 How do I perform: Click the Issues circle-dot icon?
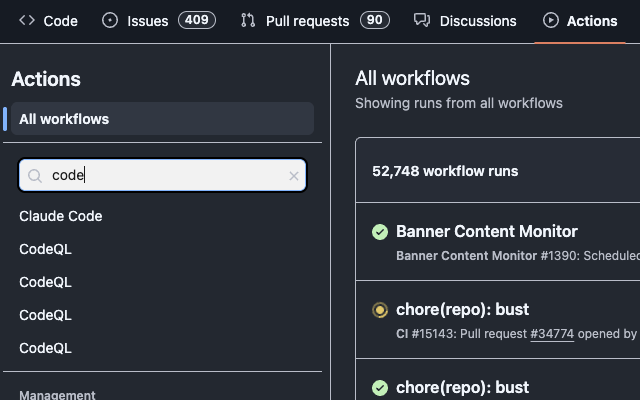coord(110,20)
